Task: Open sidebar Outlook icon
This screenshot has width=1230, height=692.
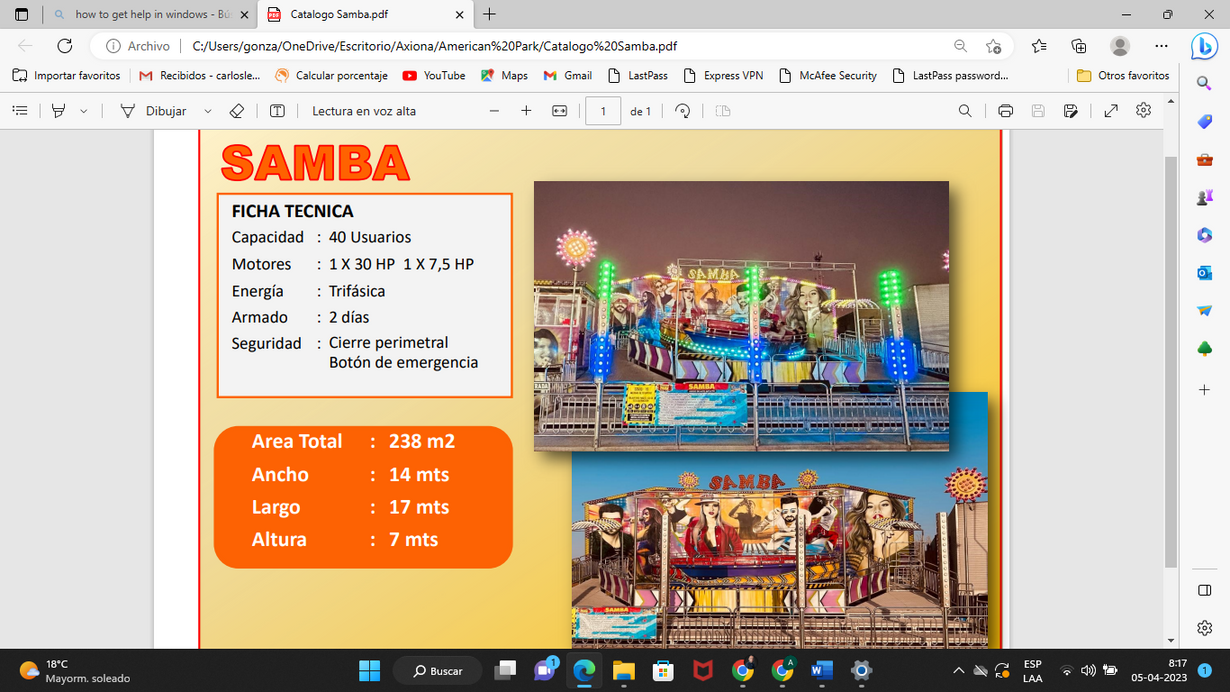Action: tap(1204, 273)
